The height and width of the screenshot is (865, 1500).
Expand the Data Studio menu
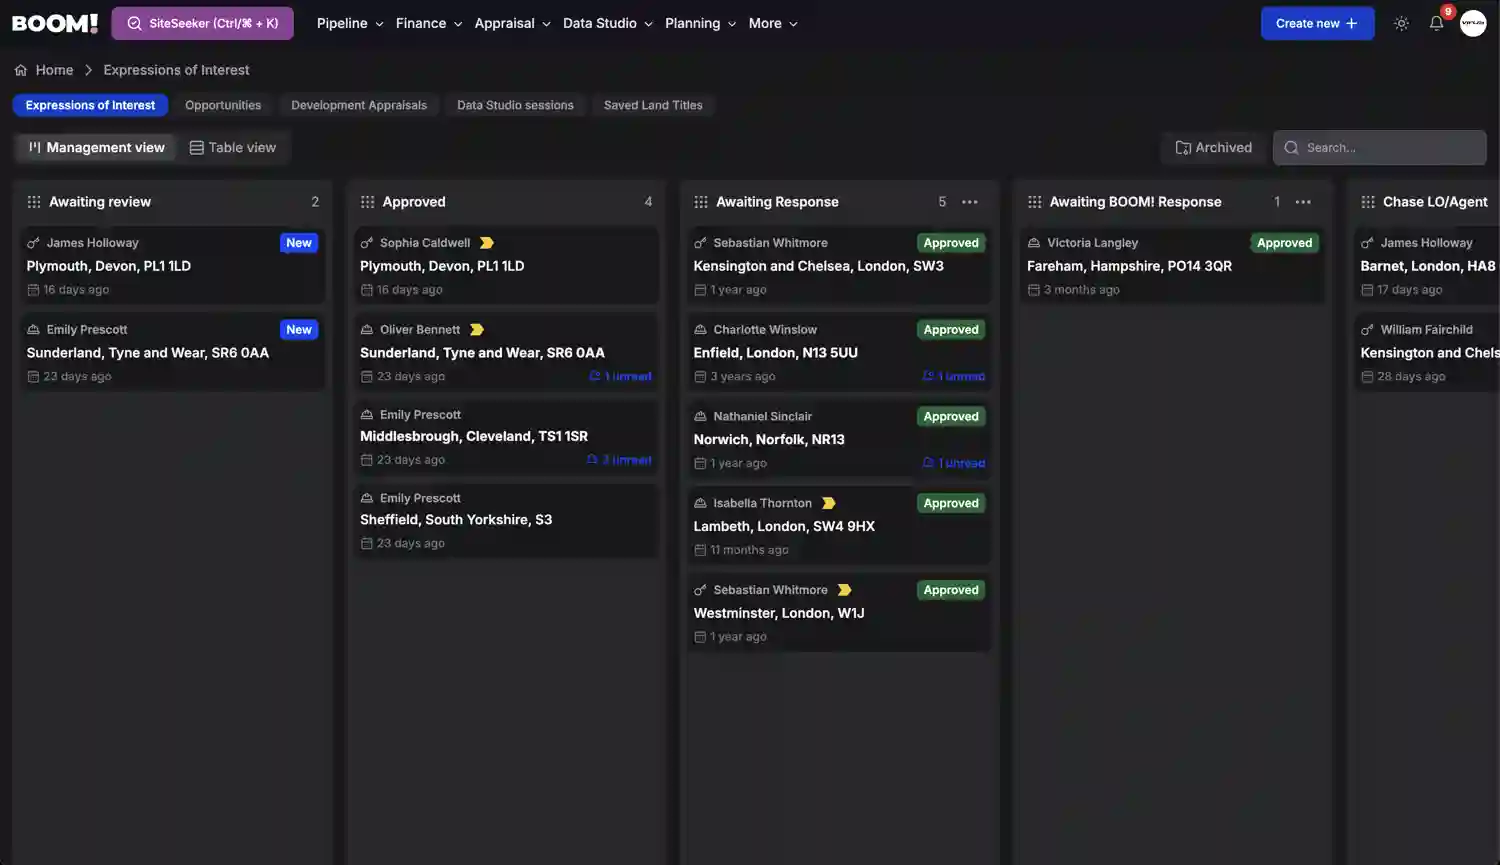(x=607, y=23)
